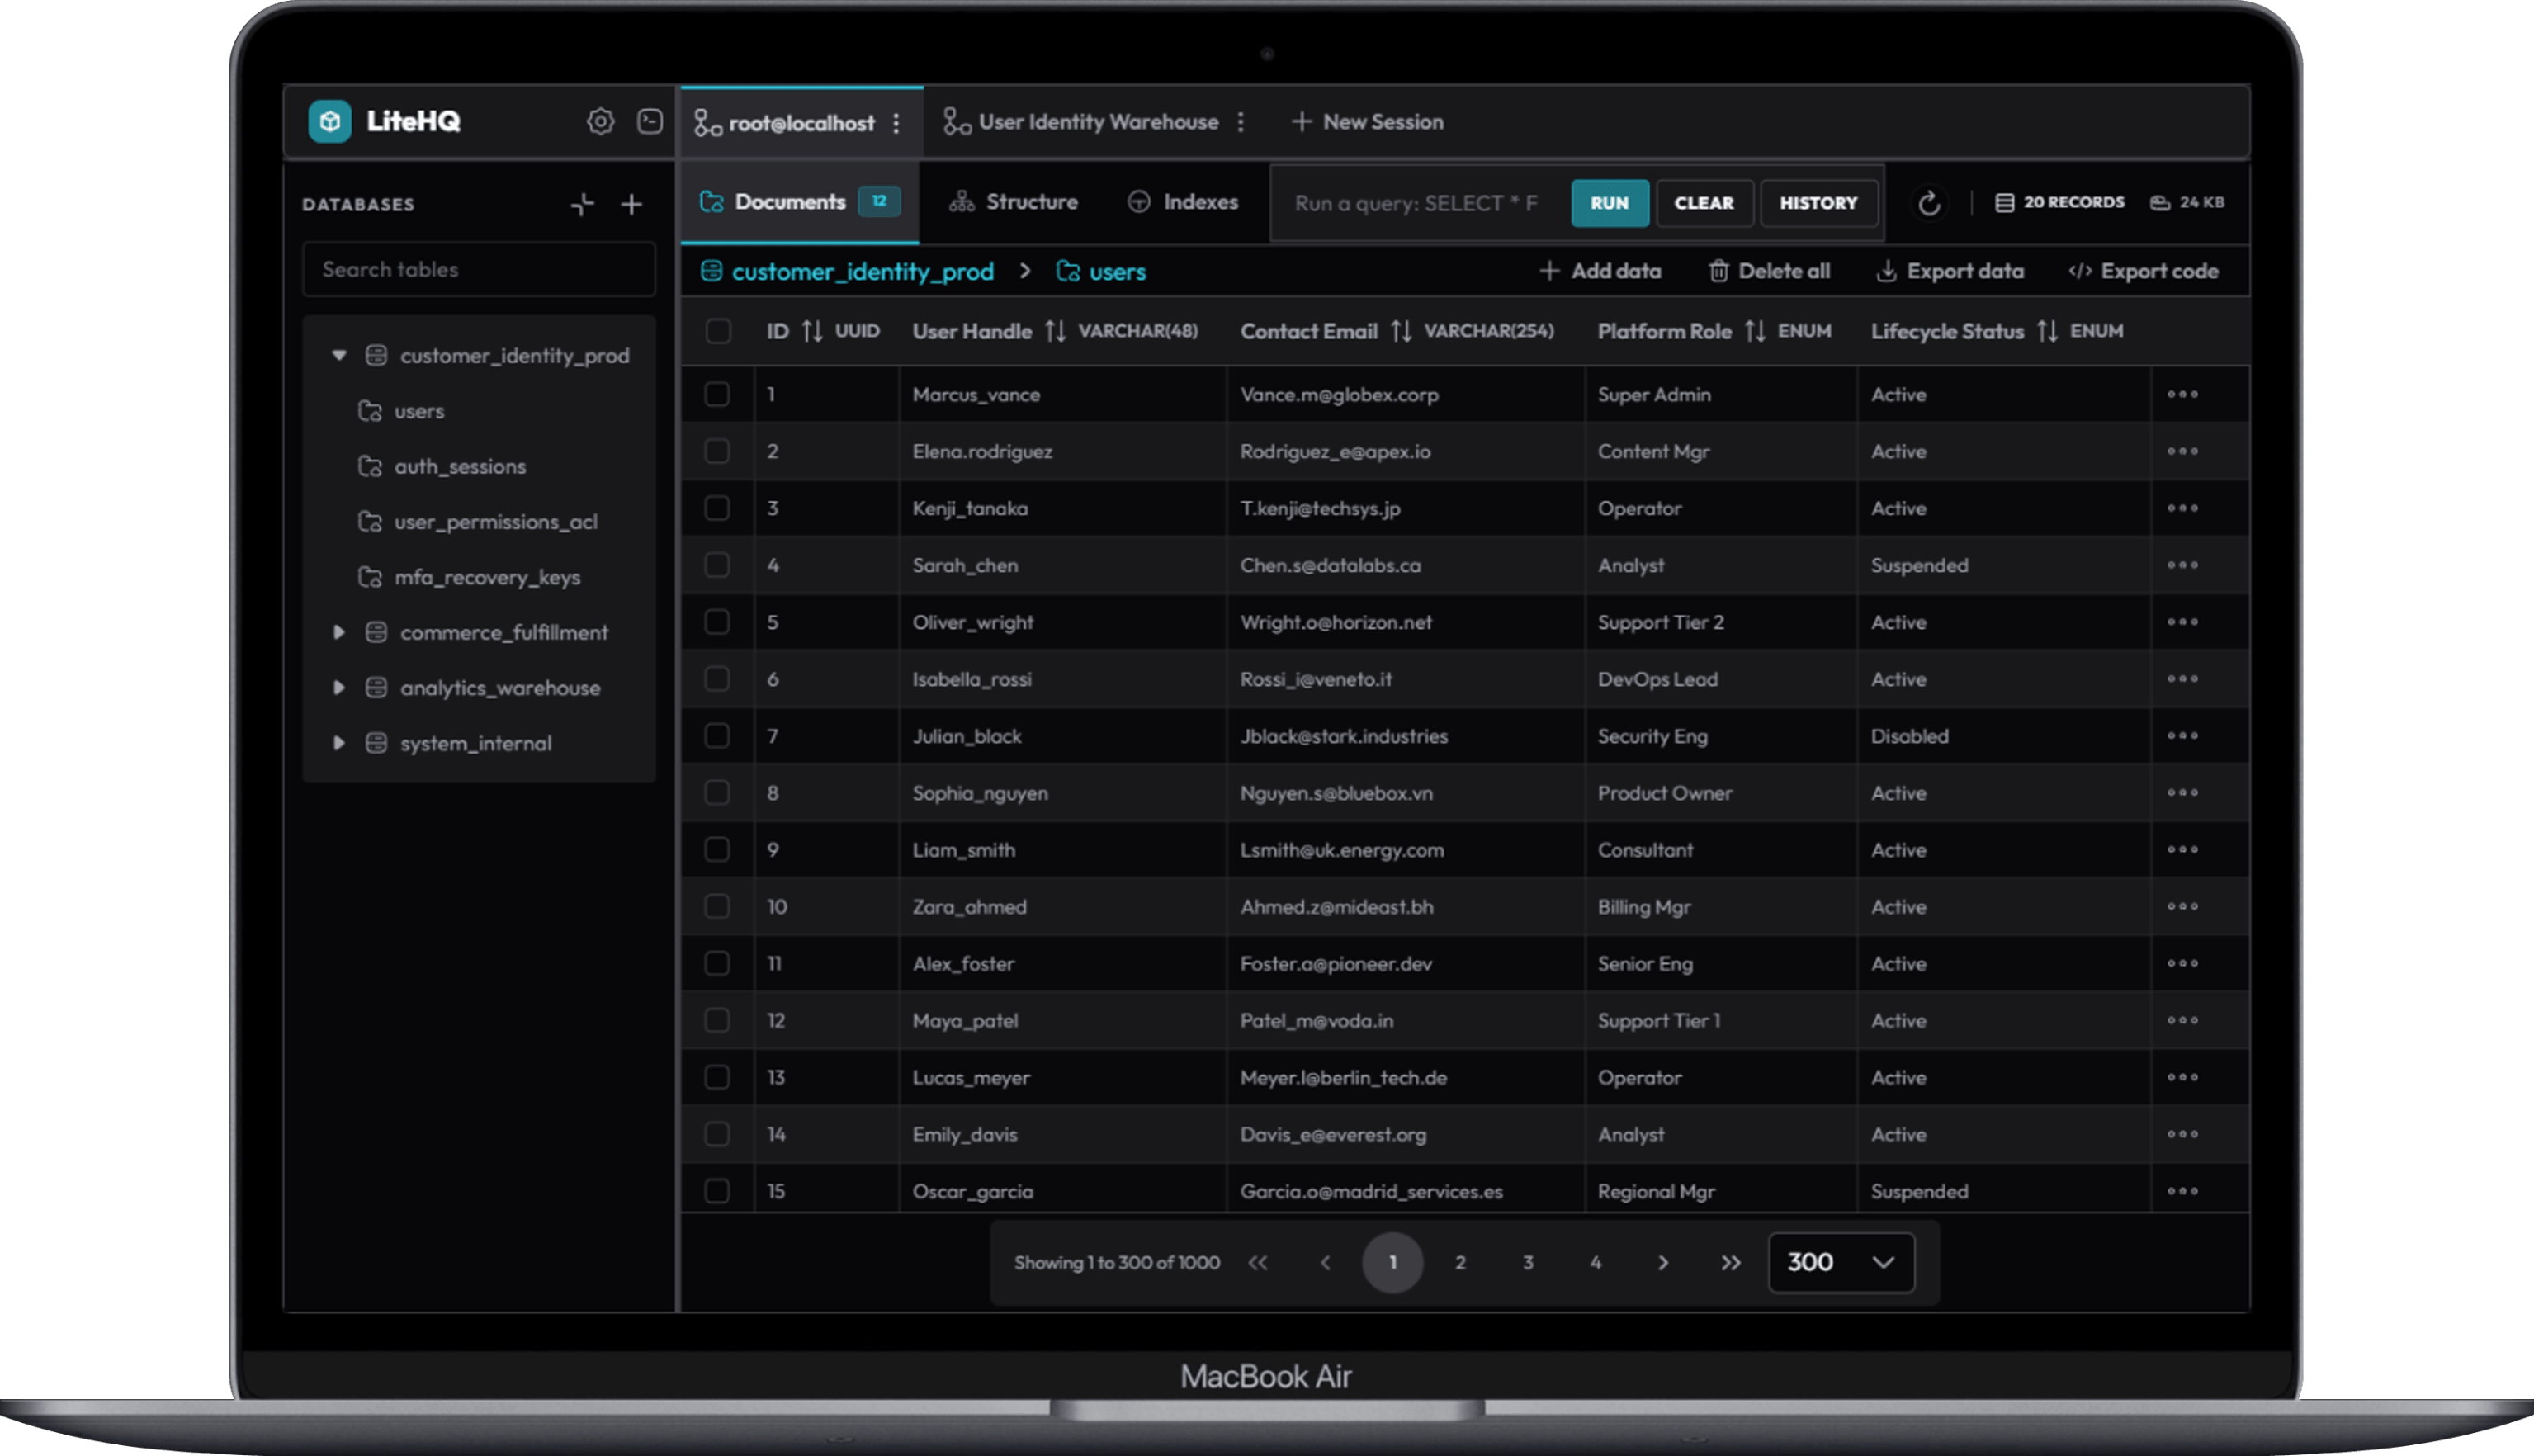Check the row 7 Julian_black checkbox
Screen dimensions: 2534x1456
(717, 736)
